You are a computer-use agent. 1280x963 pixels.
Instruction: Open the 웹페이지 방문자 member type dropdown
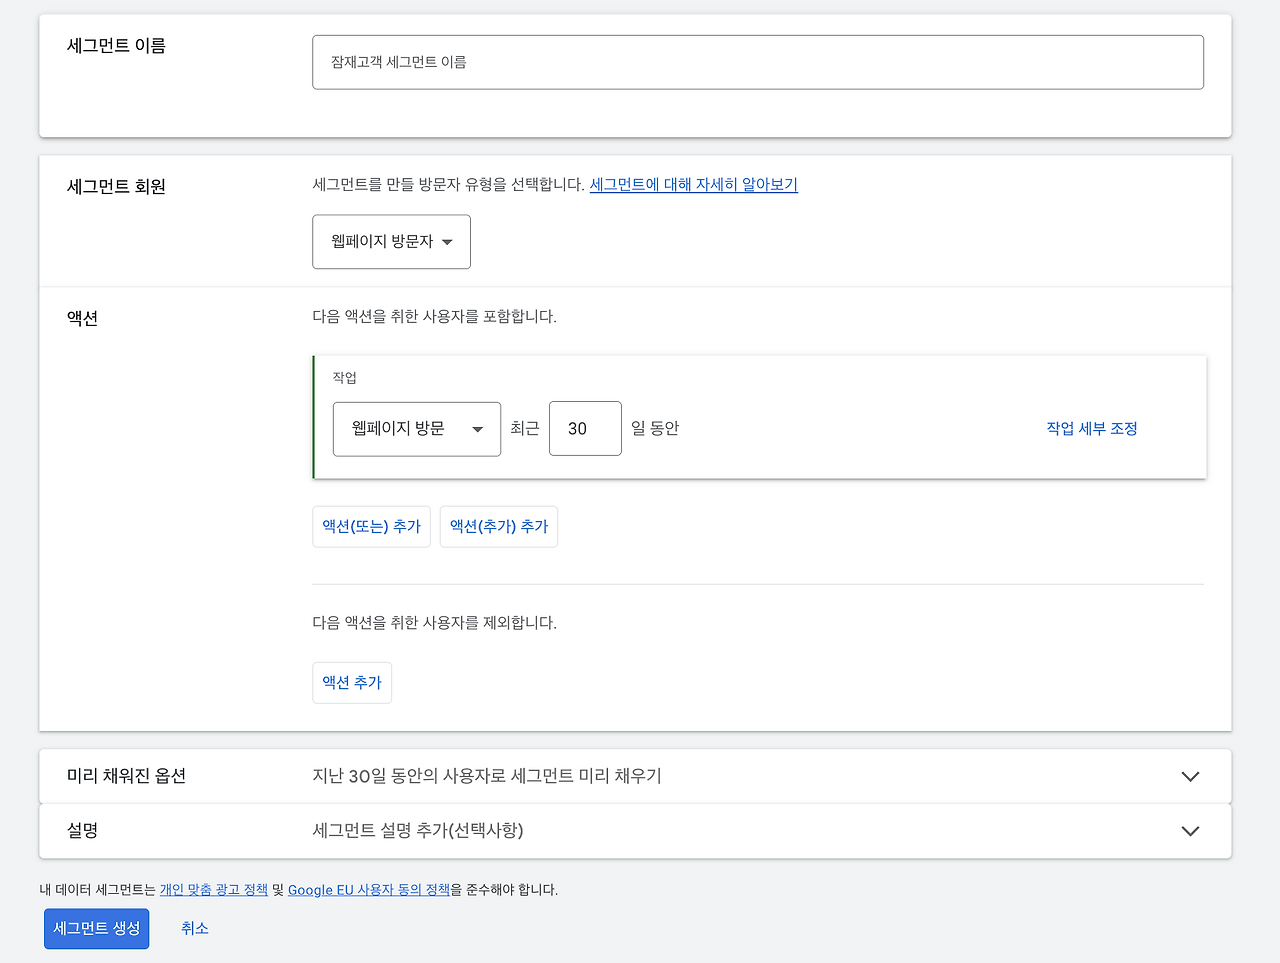click(x=391, y=241)
